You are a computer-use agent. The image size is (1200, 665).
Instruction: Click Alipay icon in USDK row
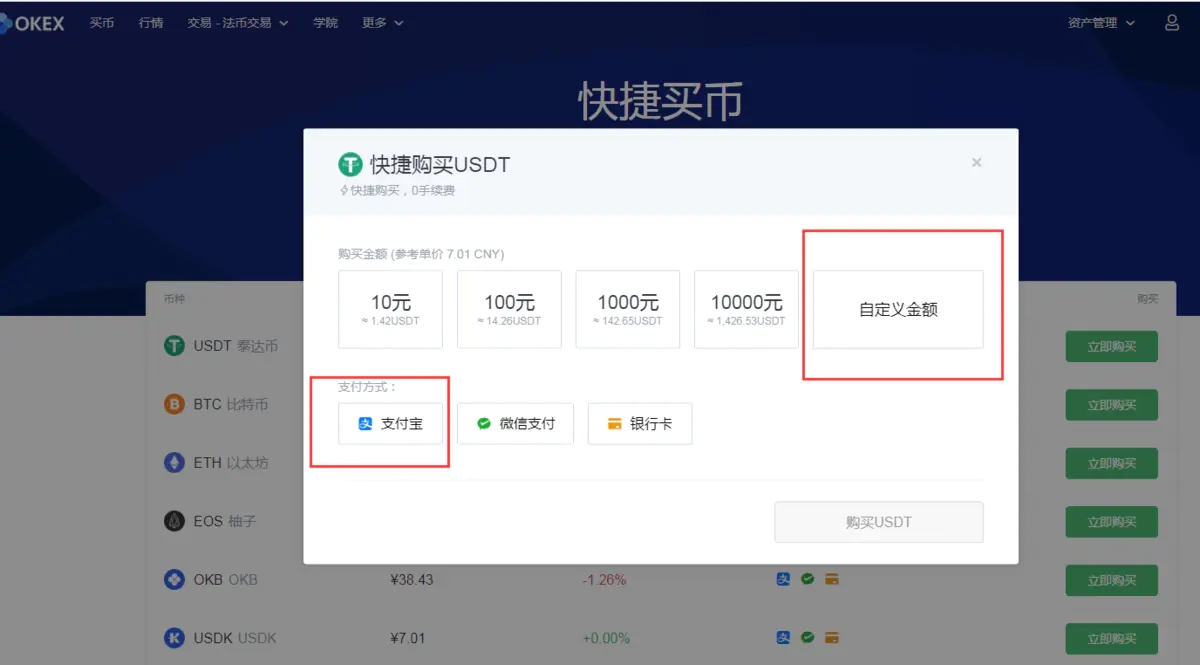(x=784, y=637)
